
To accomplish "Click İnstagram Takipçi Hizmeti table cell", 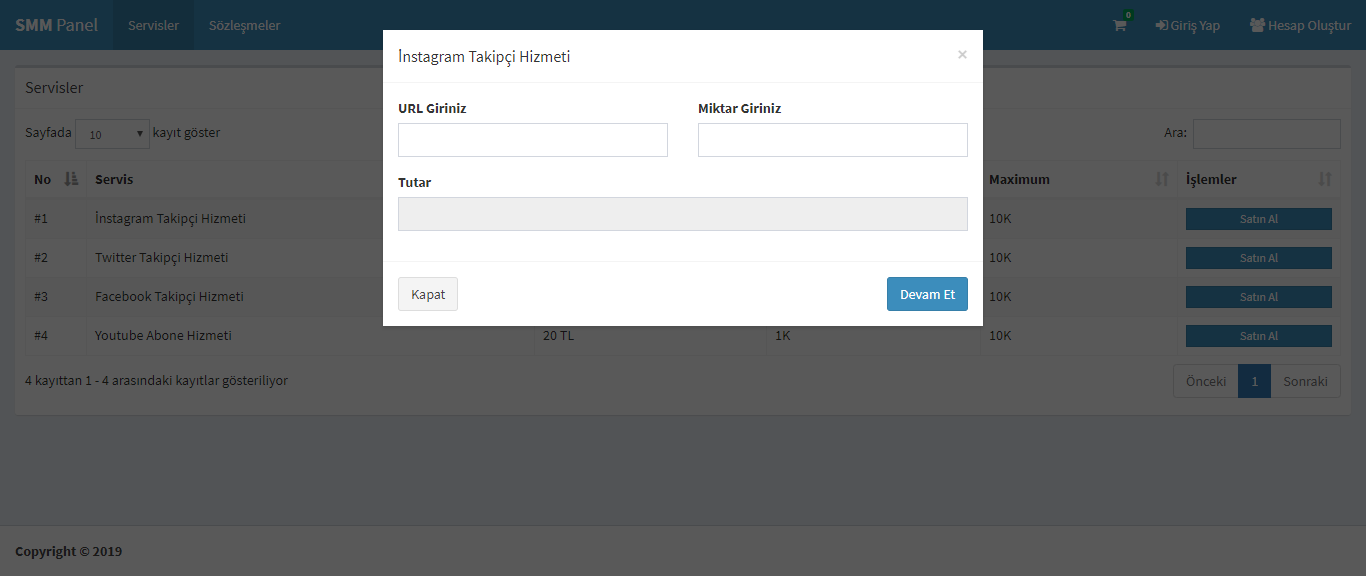I will click(170, 218).
